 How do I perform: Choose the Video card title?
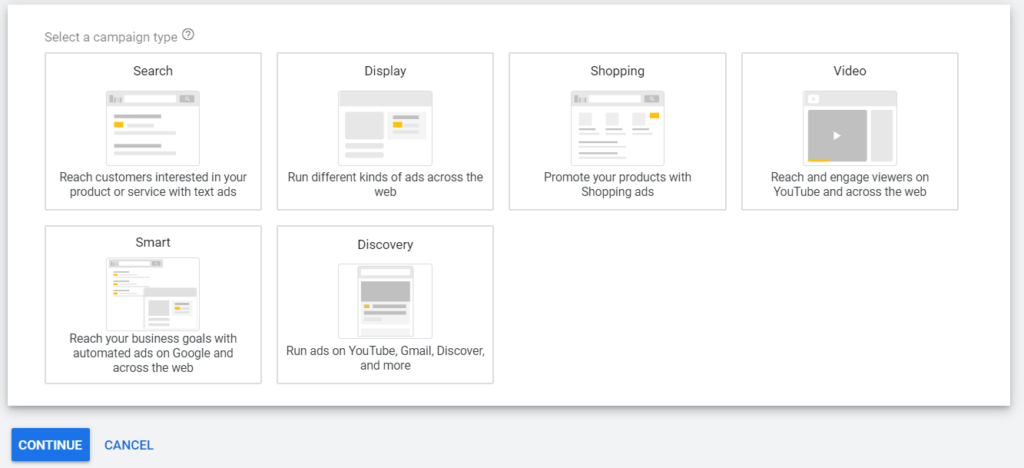coord(850,70)
